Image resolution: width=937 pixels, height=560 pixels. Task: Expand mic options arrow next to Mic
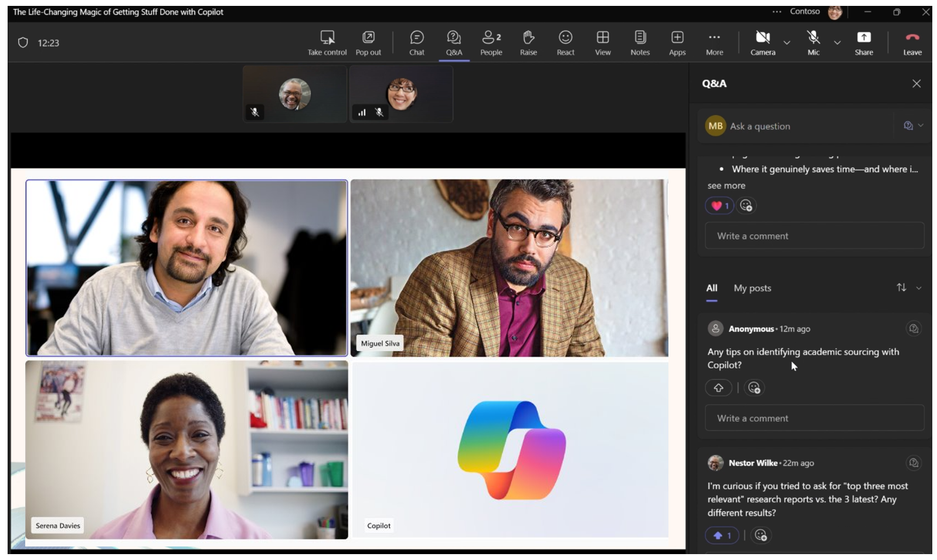click(837, 42)
